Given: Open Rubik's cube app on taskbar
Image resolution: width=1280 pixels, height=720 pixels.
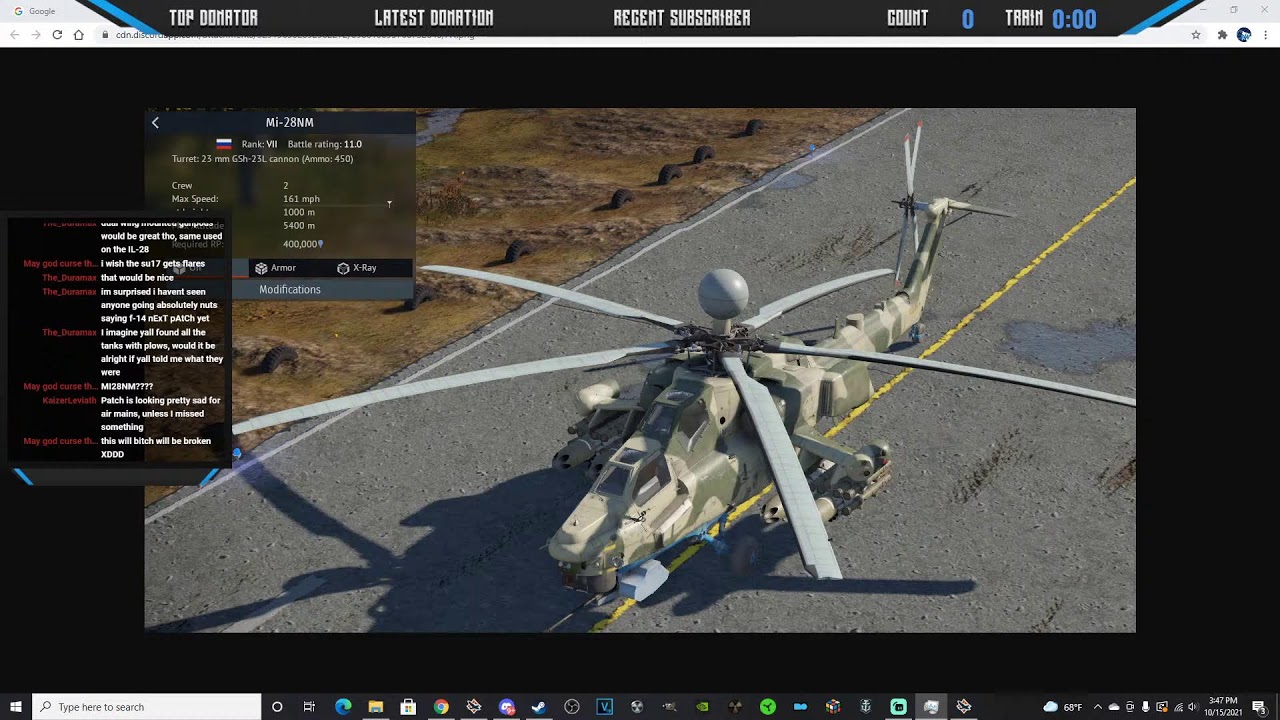Looking at the screenshot, I should click(833, 707).
